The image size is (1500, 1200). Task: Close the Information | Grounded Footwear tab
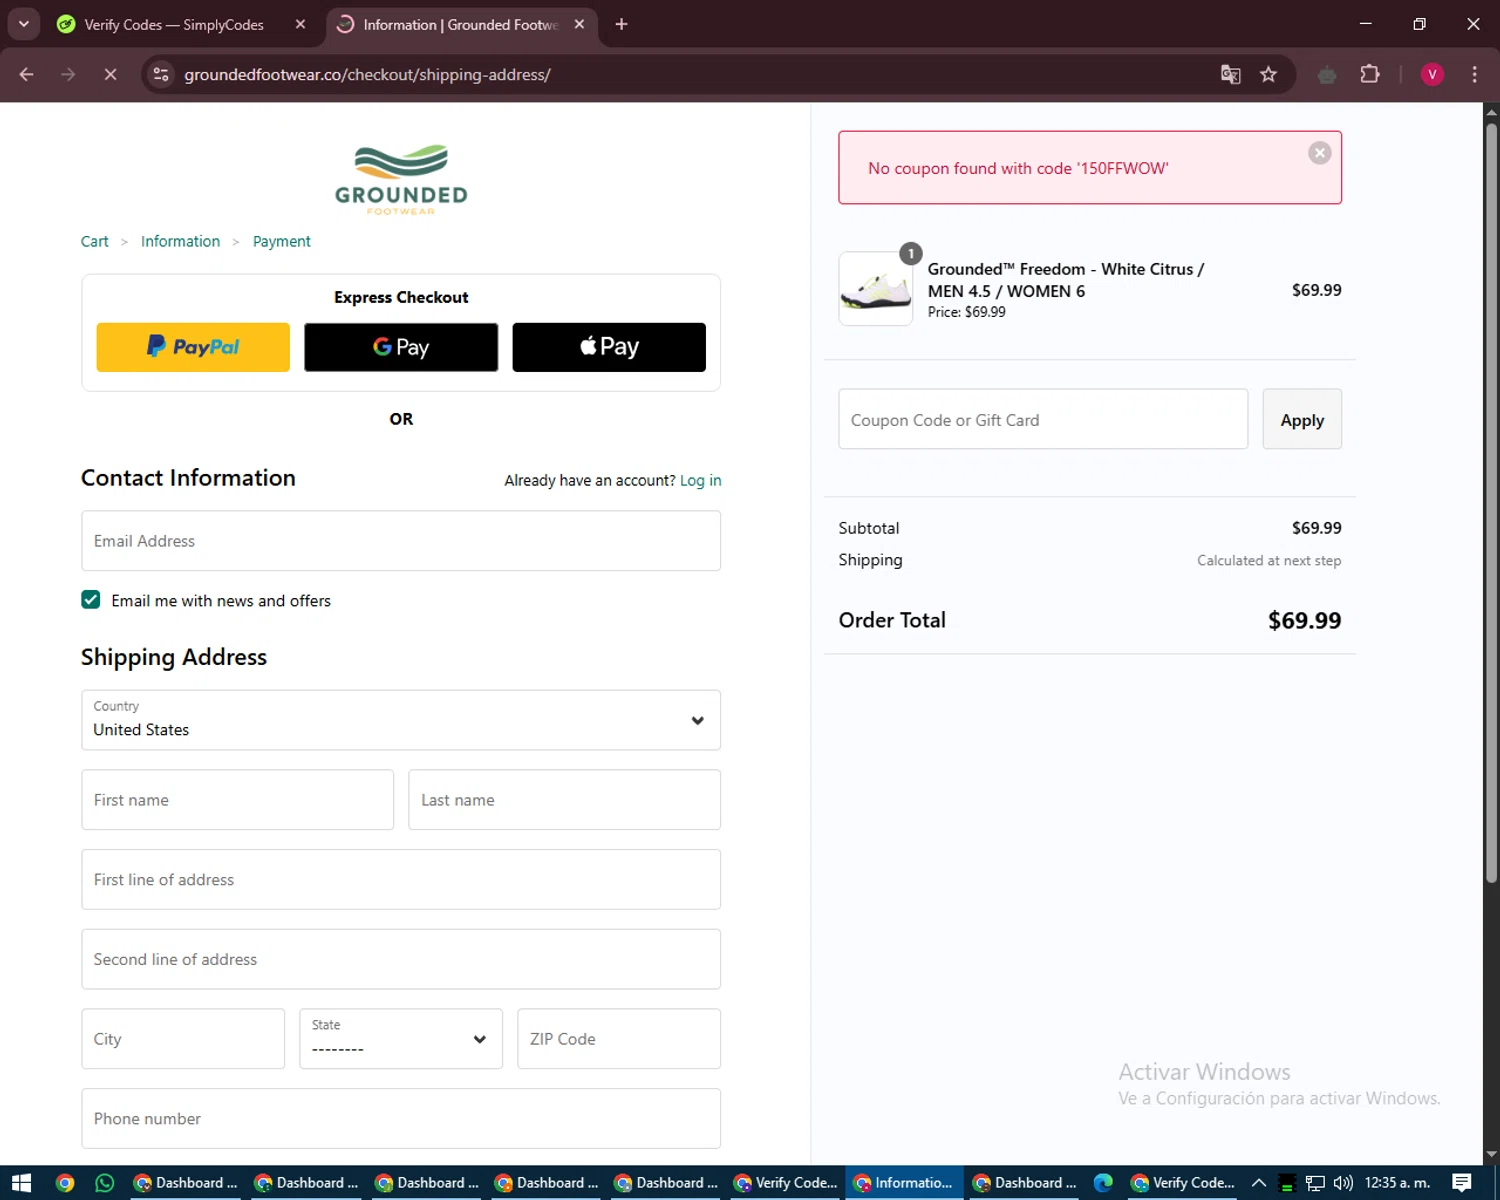[x=579, y=24]
